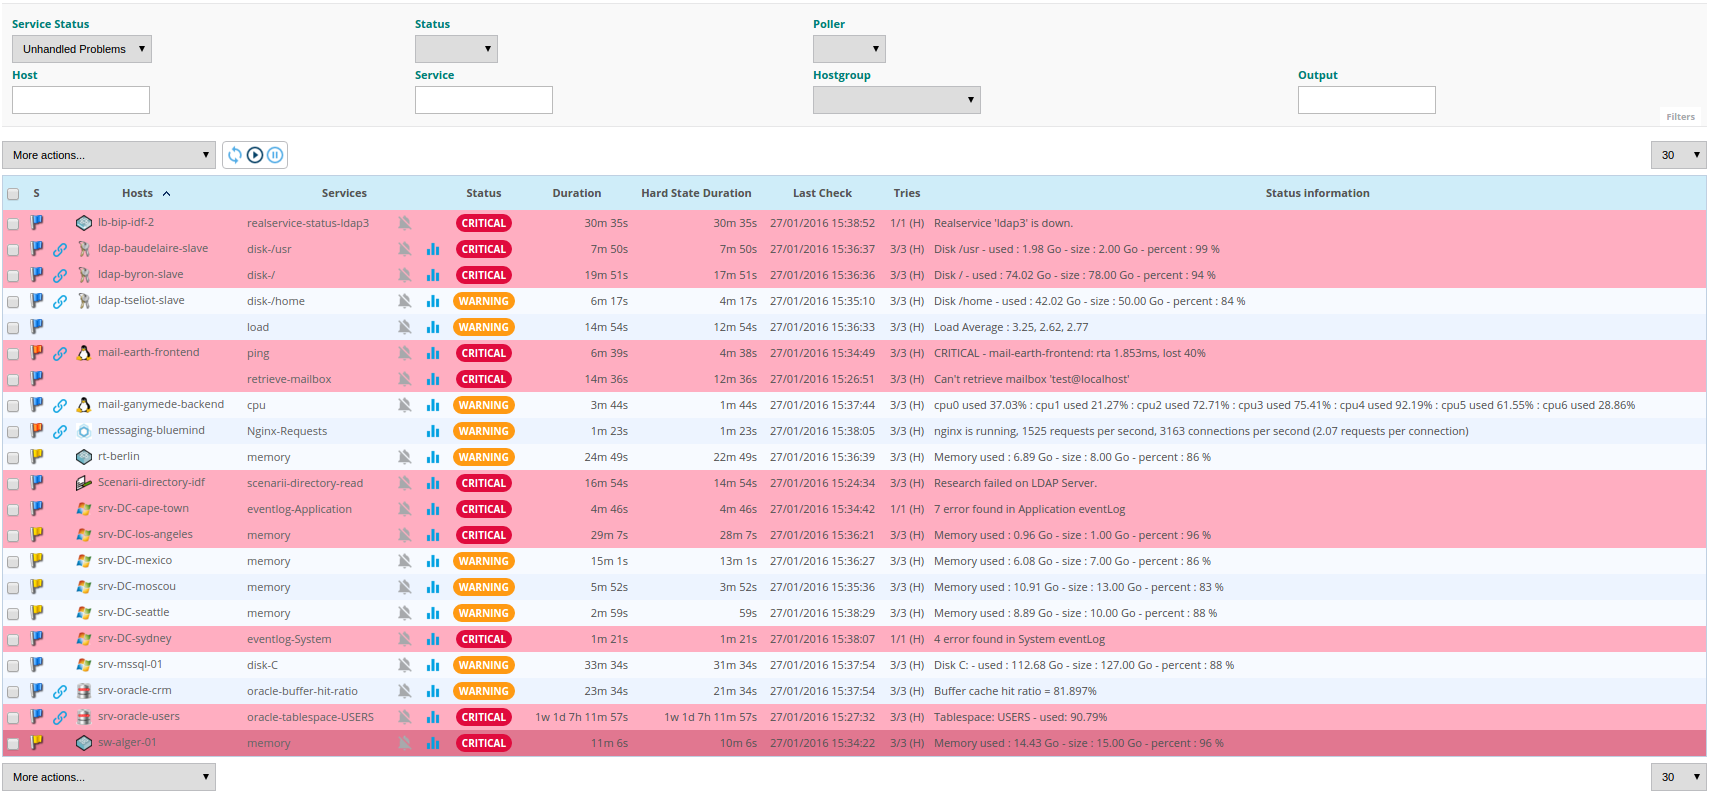This screenshot has width=1710, height=795.
Task: Click the notifications-disabled bell for oracle-tablespace-USERS
Action: (404, 717)
